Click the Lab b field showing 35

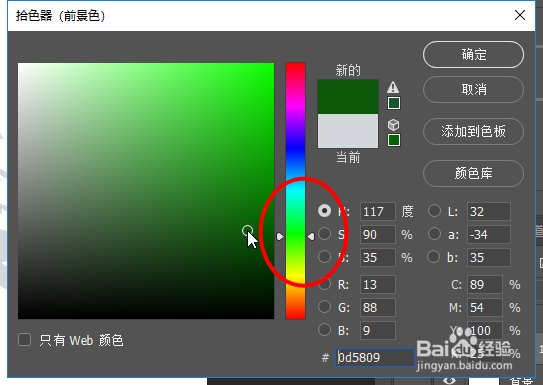click(488, 257)
